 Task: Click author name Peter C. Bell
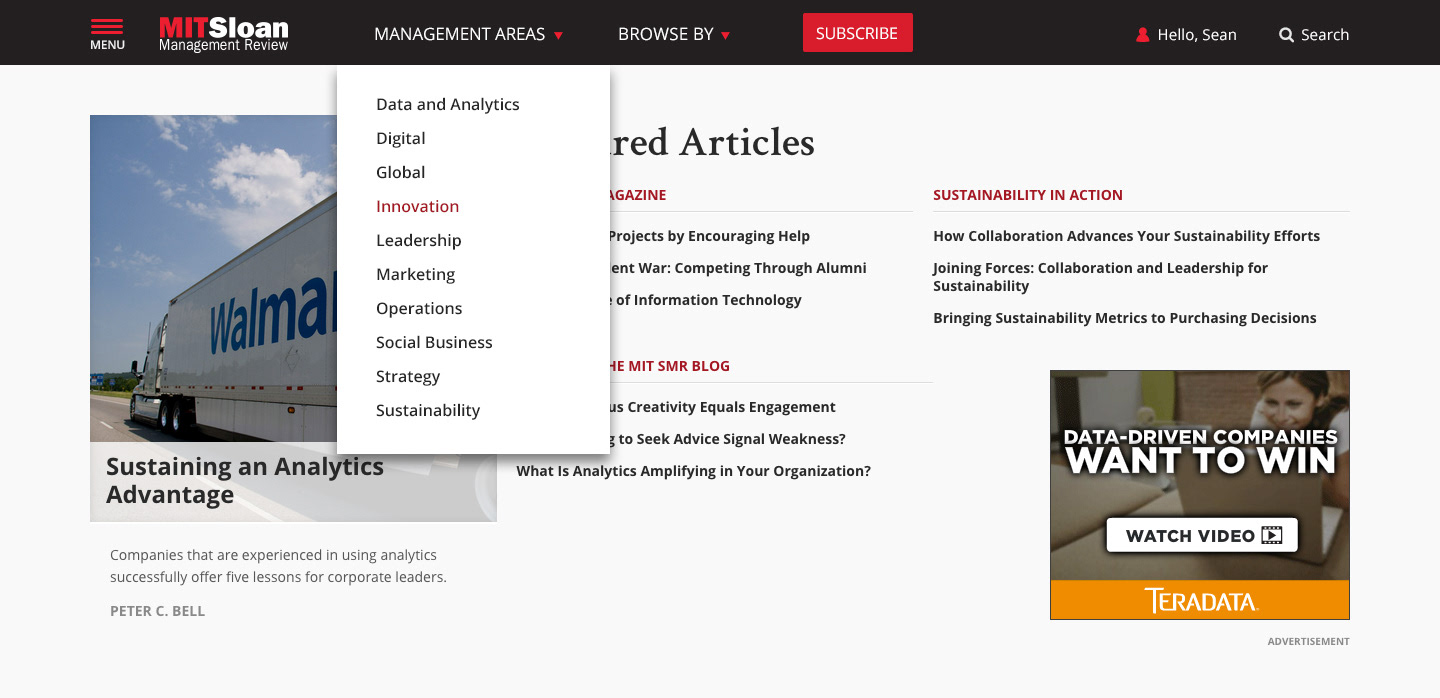(157, 611)
